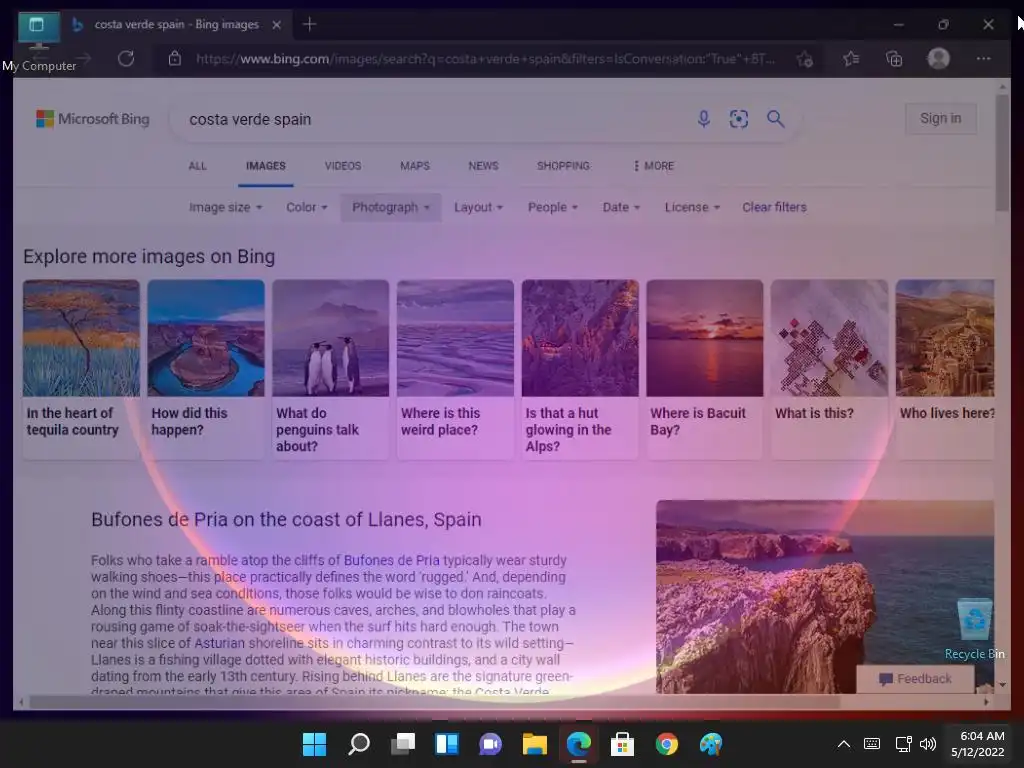Open Recycle Bin desktop icon
Image resolution: width=1024 pixels, height=768 pixels.
974,629
